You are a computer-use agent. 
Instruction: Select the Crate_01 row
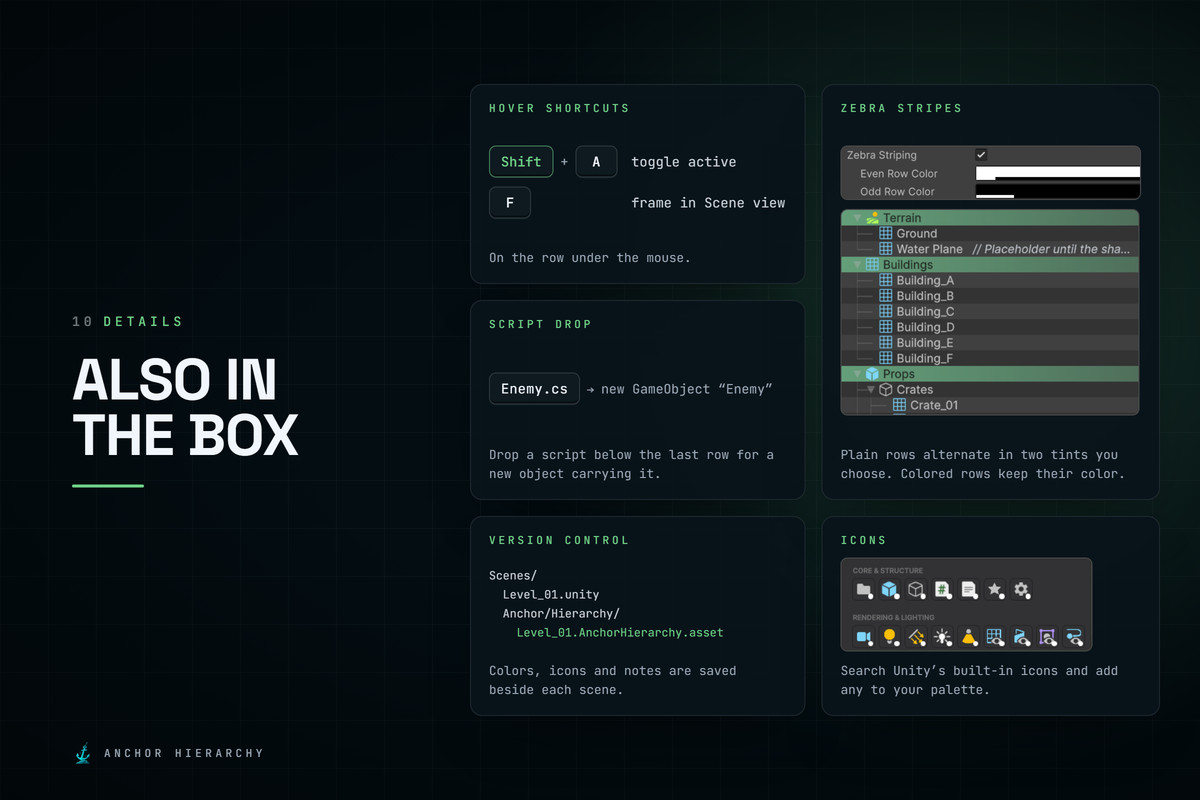click(x=990, y=405)
